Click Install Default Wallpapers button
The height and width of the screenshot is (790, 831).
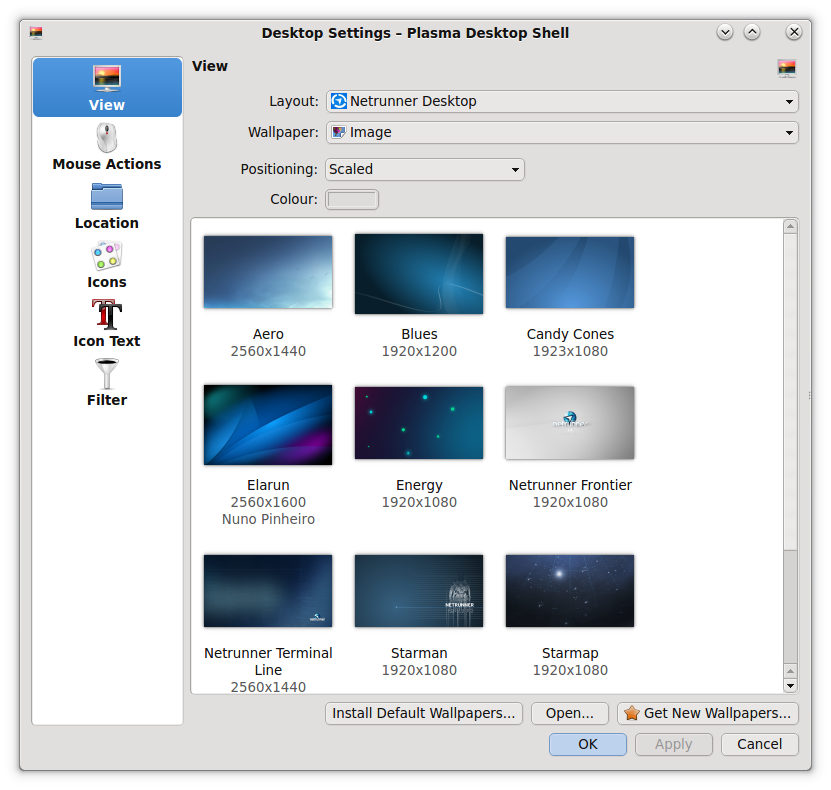click(424, 713)
